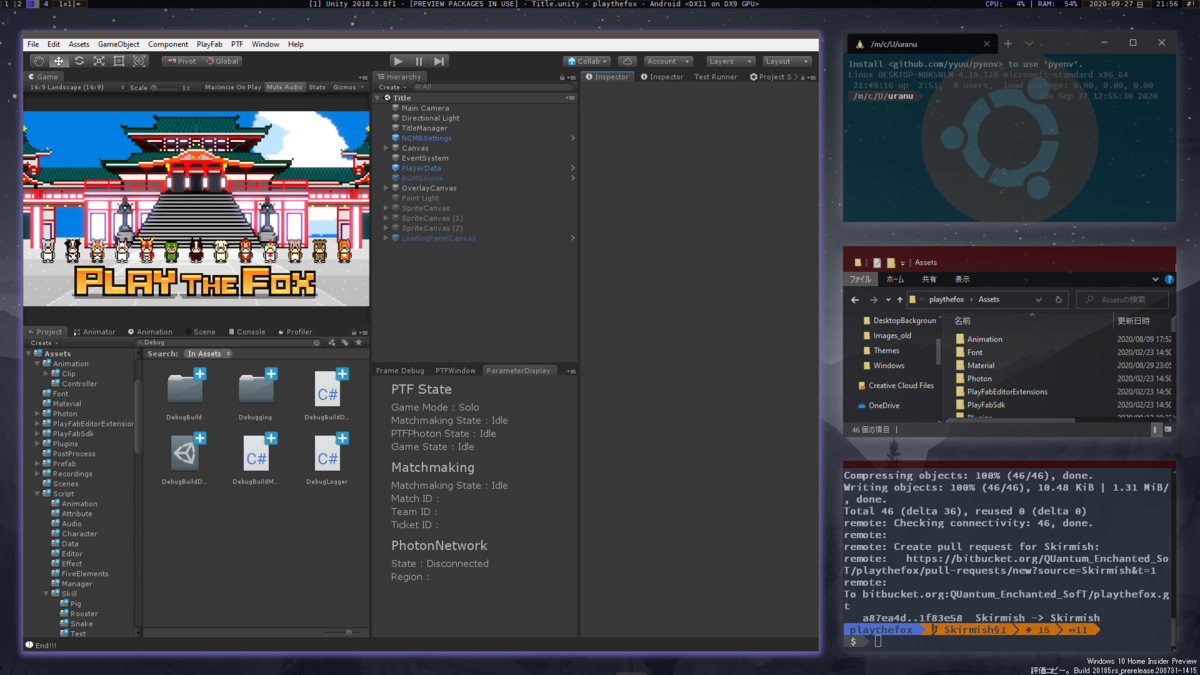Switch to the Test Runner tab
The width and height of the screenshot is (1200, 675).
715,77
